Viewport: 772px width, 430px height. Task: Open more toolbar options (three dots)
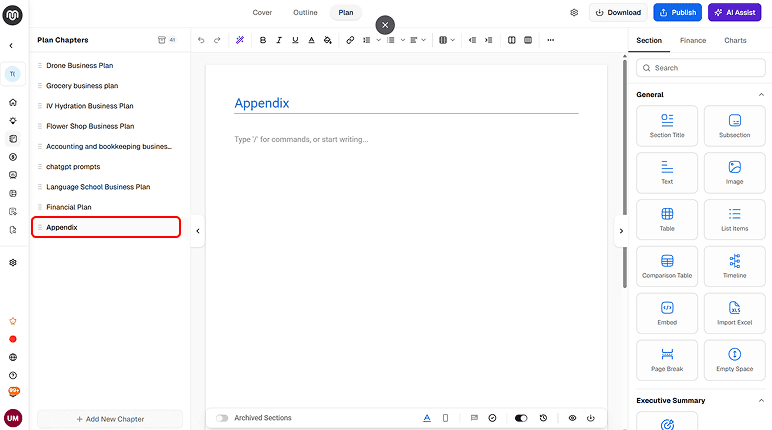click(x=550, y=40)
